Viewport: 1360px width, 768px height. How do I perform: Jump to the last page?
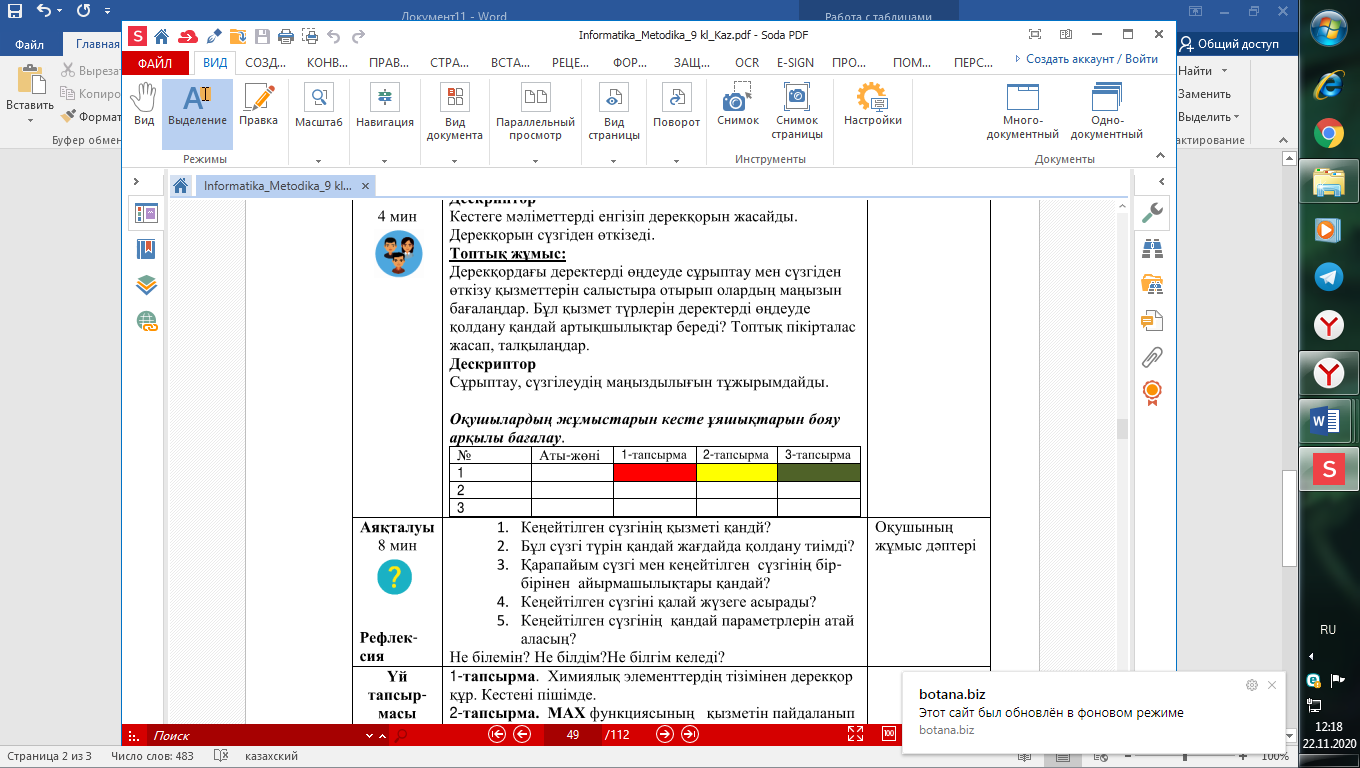coord(690,734)
